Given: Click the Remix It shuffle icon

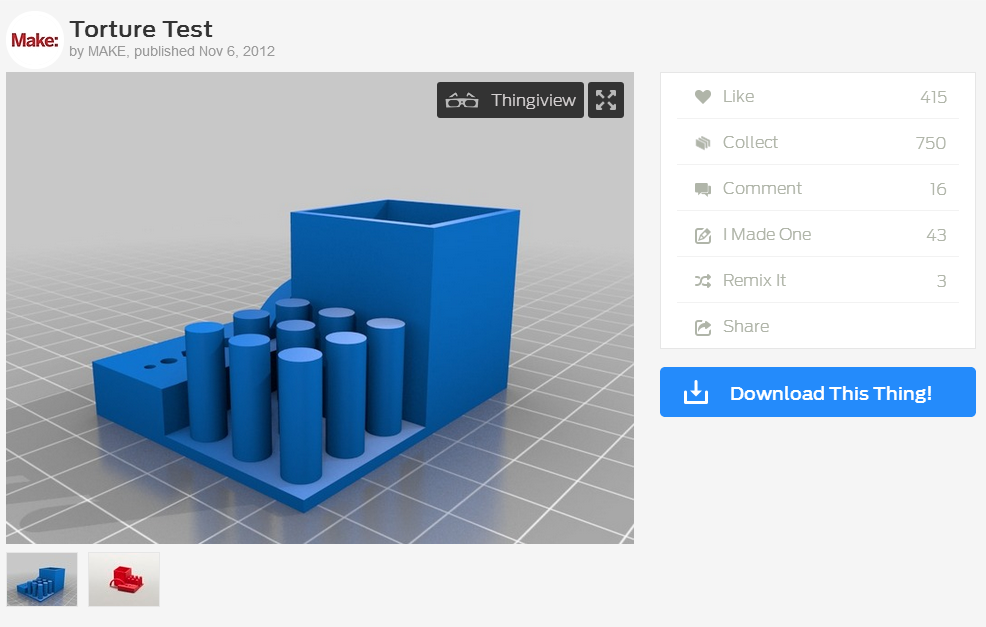Looking at the screenshot, I should click(702, 281).
